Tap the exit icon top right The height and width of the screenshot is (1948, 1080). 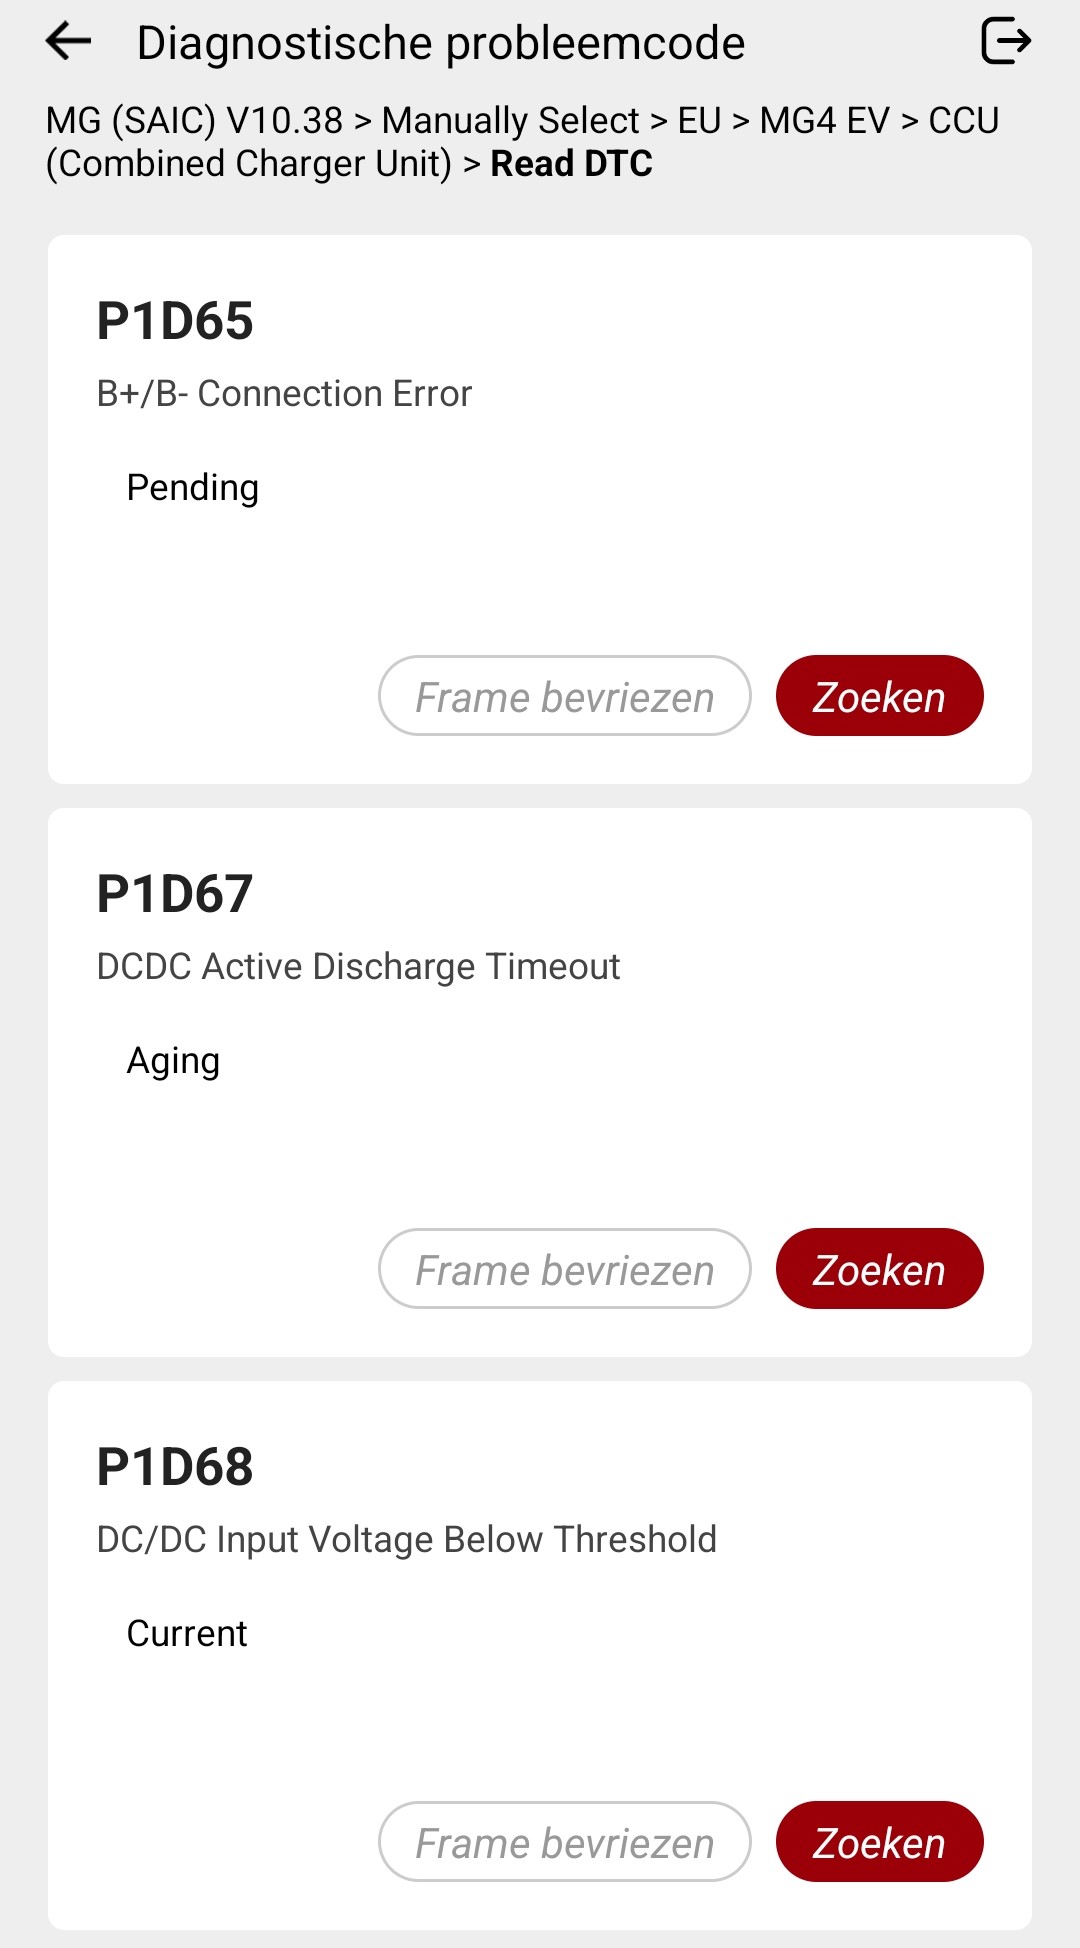click(1005, 41)
